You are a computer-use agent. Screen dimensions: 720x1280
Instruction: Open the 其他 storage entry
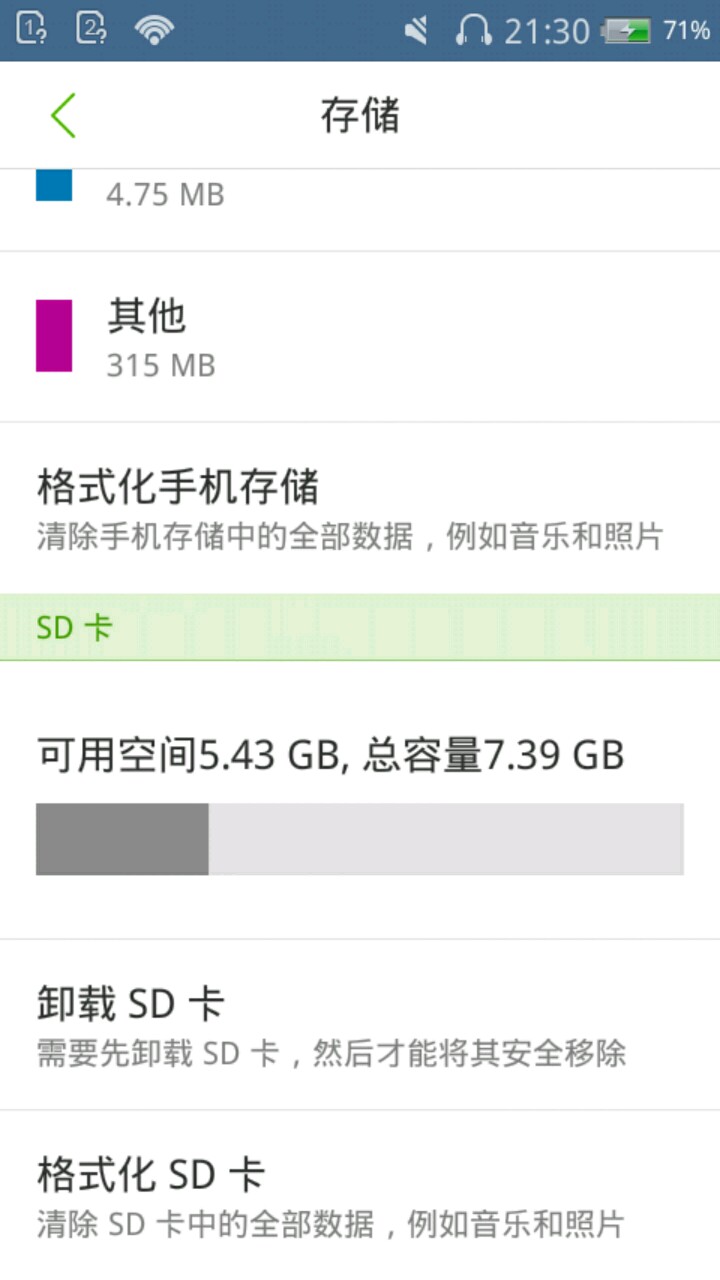(x=360, y=337)
